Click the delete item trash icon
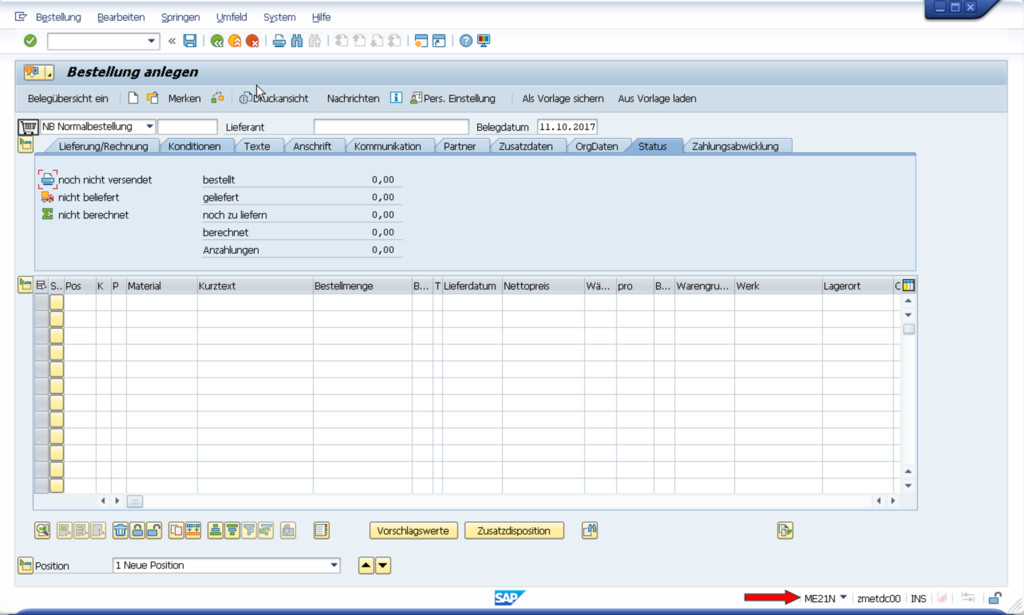This screenshot has width=1024, height=615. pos(119,531)
